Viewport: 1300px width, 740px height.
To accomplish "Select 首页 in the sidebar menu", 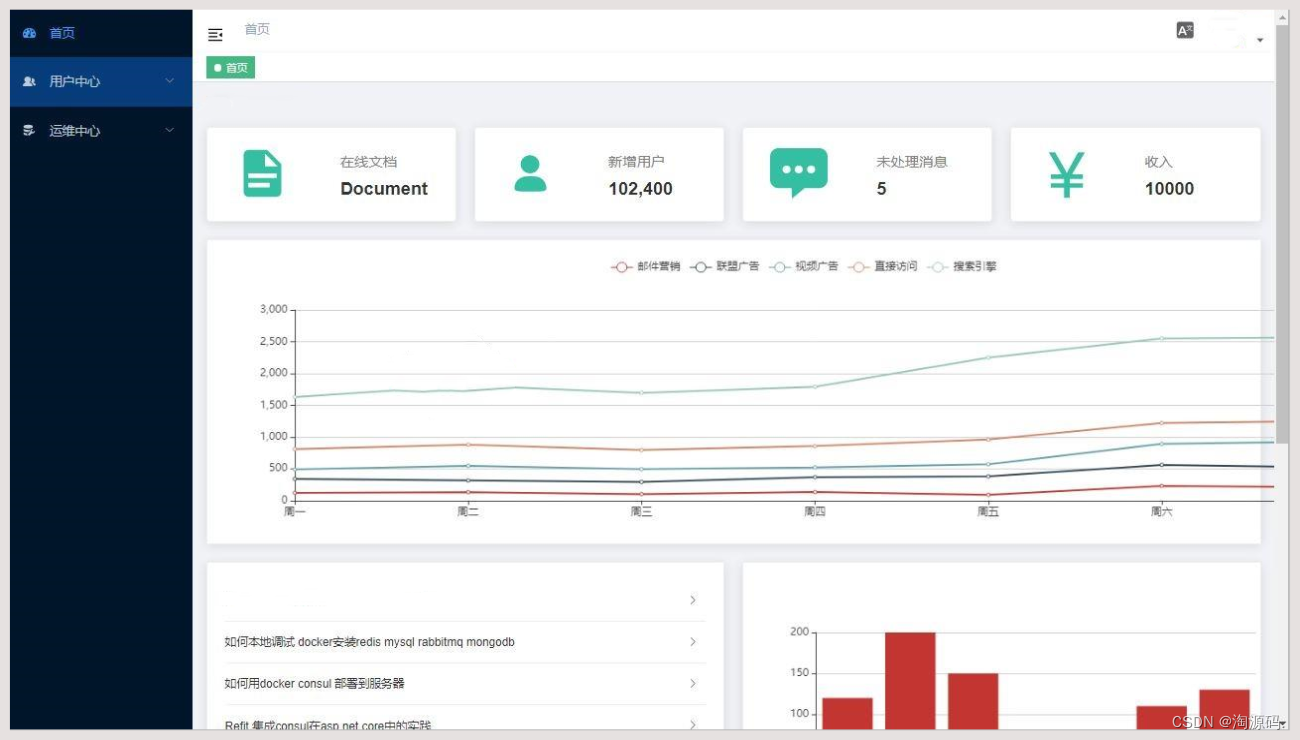I will (x=101, y=33).
